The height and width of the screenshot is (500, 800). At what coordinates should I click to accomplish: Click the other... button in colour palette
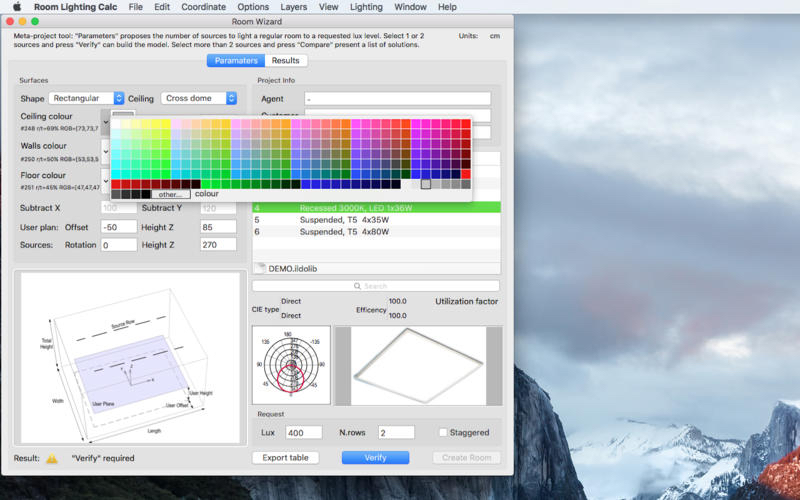(170, 194)
